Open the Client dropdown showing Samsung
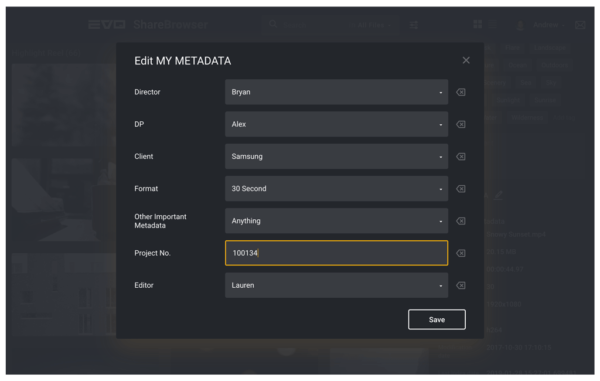600x381 pixels. [336, 156]
